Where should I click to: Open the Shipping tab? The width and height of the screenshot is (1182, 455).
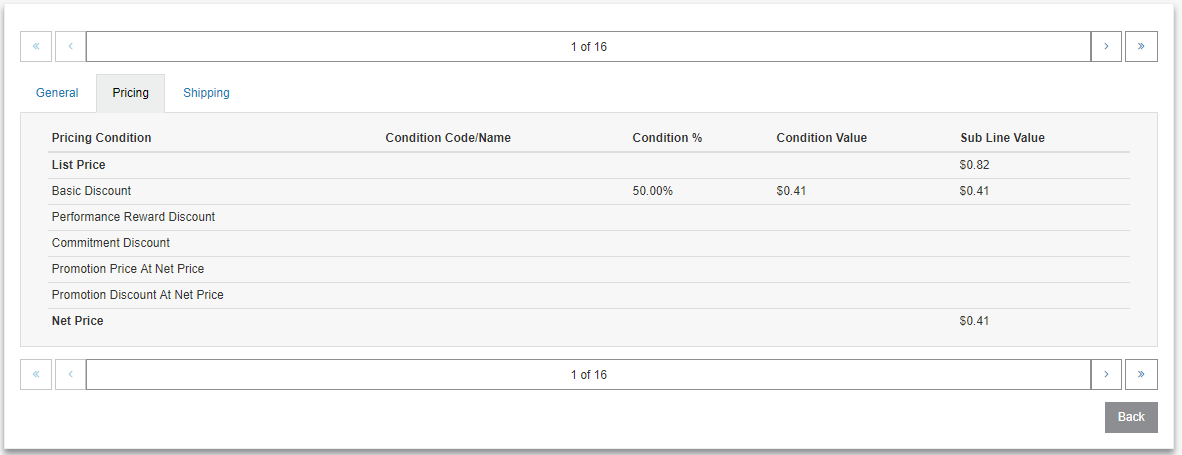click(207, 93)
